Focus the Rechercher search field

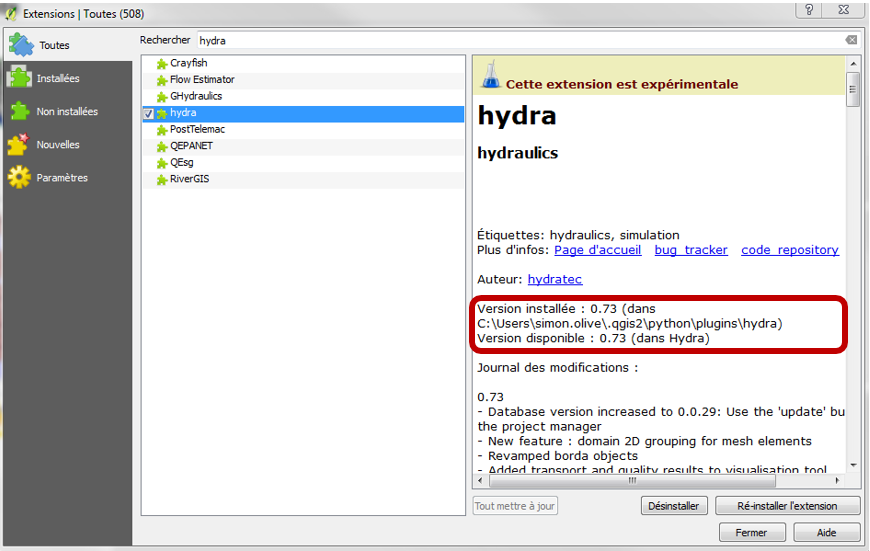coord(520,41)
